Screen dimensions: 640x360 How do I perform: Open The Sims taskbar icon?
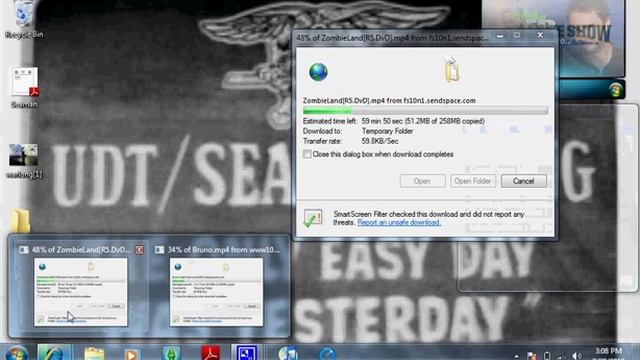(x=171, y=353)
